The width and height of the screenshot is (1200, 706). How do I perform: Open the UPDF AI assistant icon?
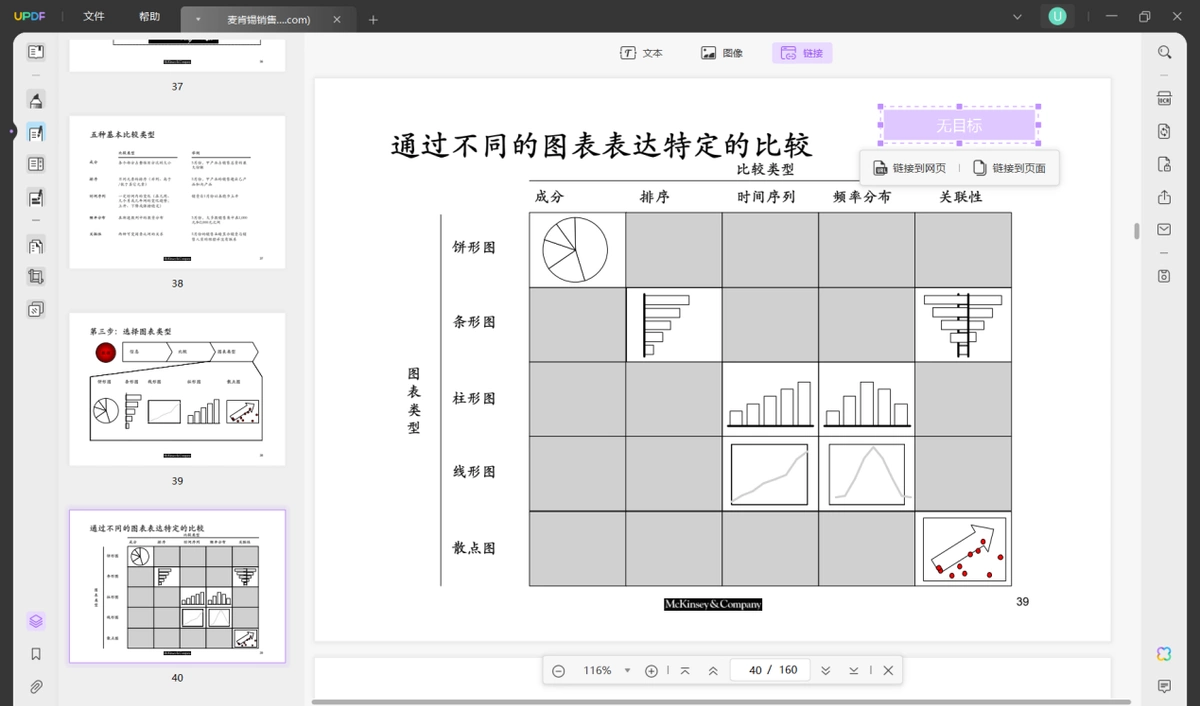tap(1164, 653)
